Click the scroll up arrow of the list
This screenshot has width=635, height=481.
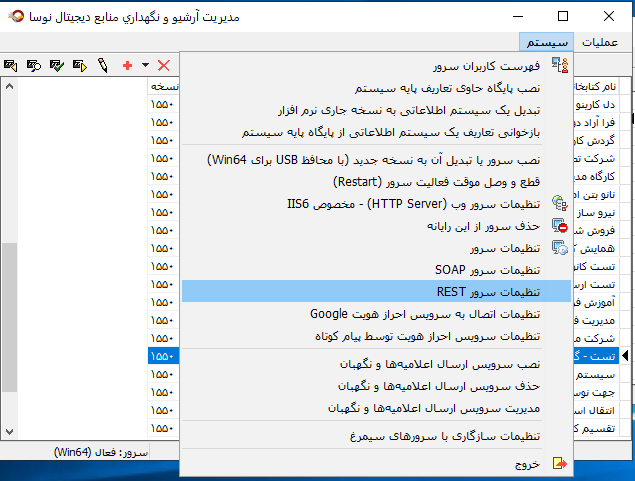click(10, 87)
